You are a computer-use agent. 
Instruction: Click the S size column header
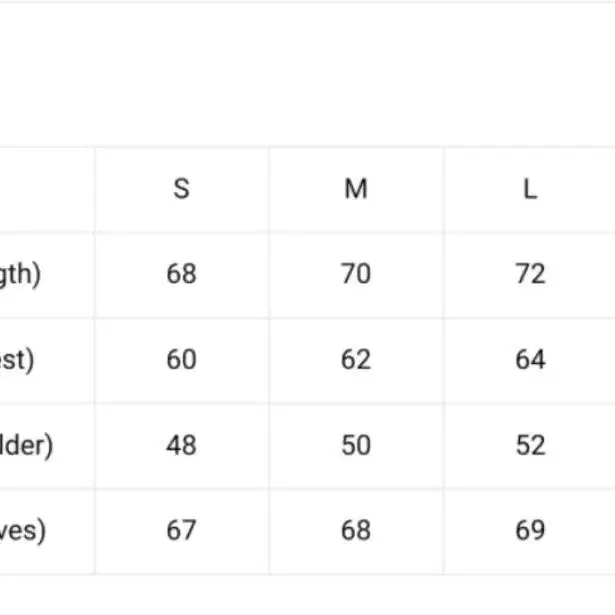pos(181,189)
